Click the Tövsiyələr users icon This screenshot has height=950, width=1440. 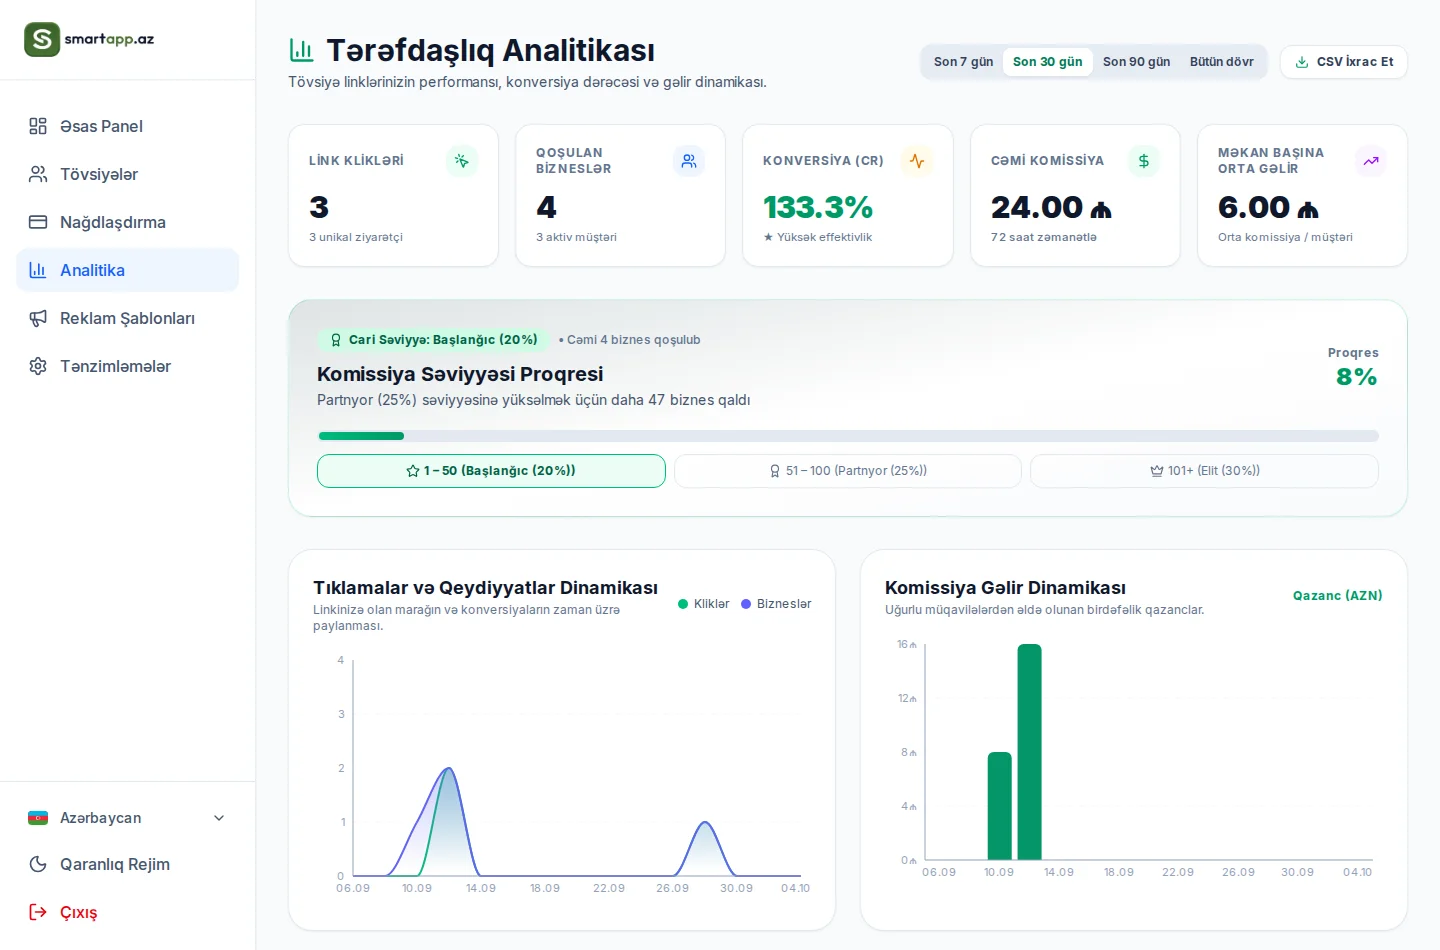(38, 174)
